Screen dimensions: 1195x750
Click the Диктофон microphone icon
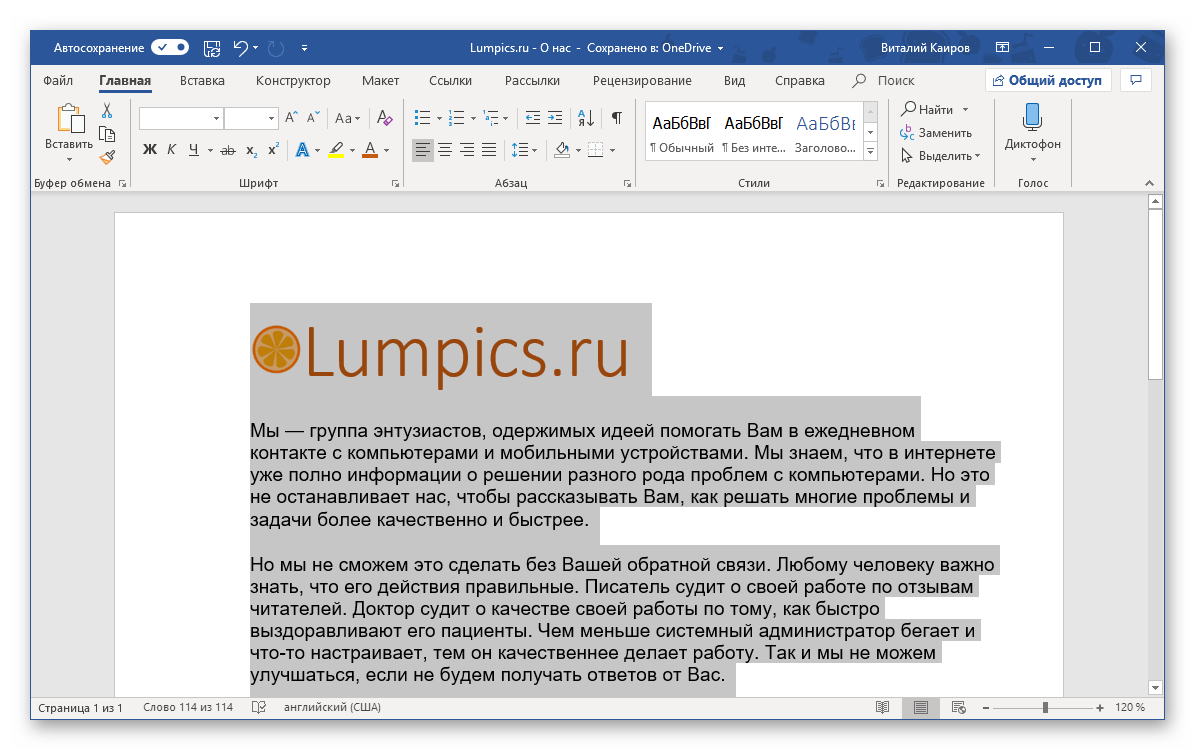[1032, 117]
